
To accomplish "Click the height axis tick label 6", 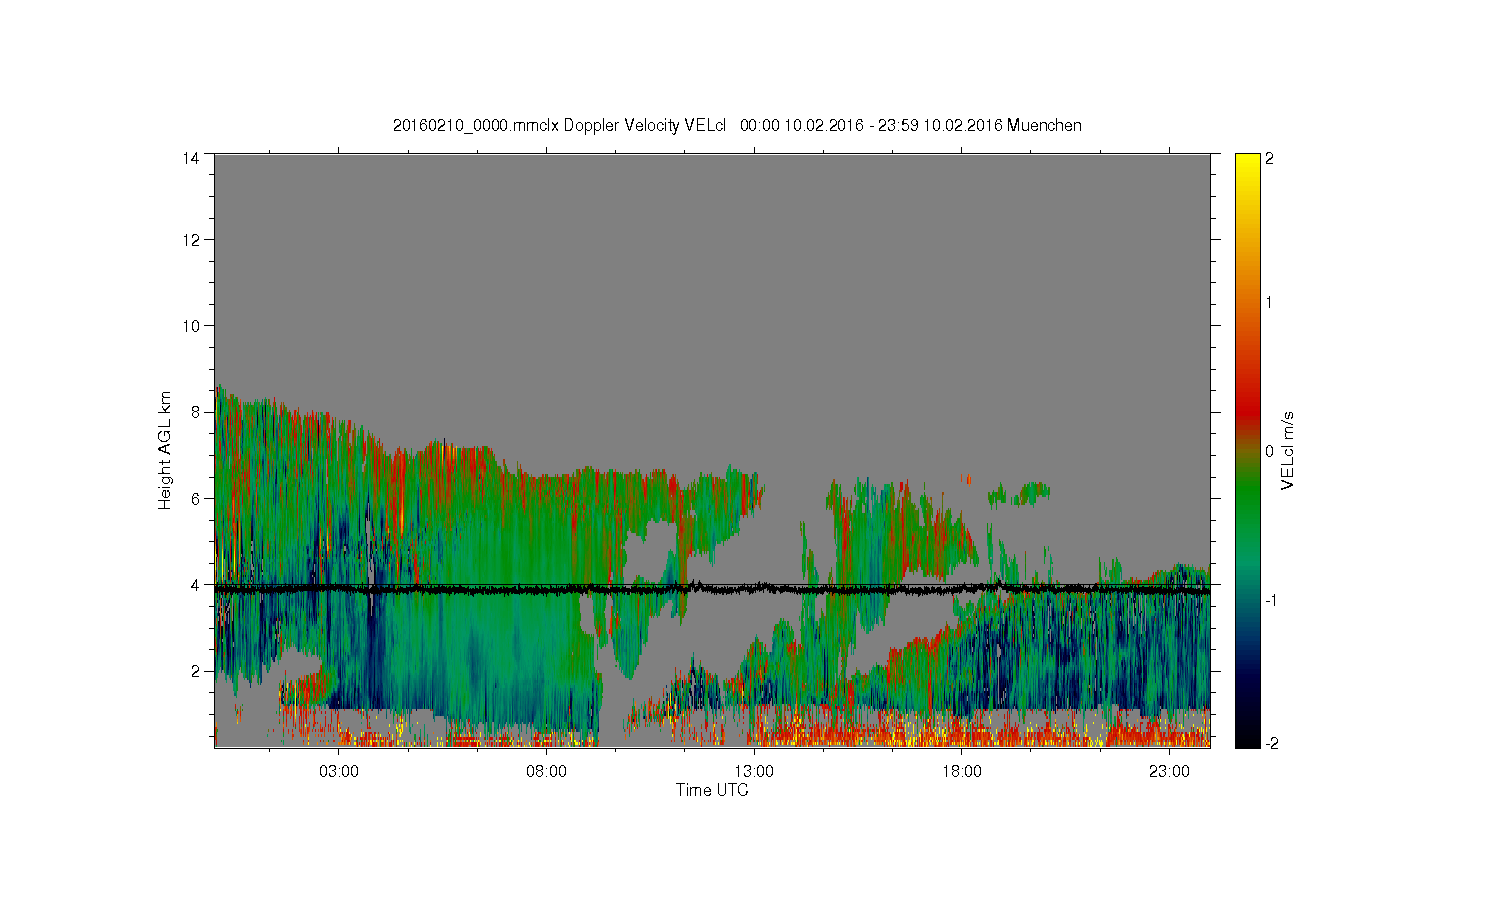I will click(195, 498).
